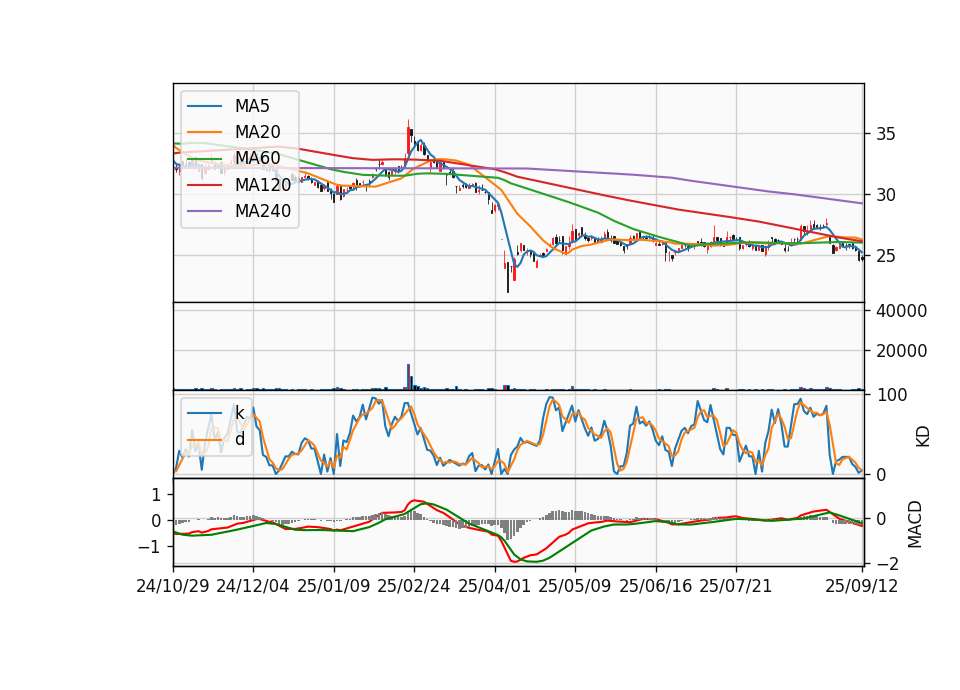Click the price axis value 25

tap(885, 256)
